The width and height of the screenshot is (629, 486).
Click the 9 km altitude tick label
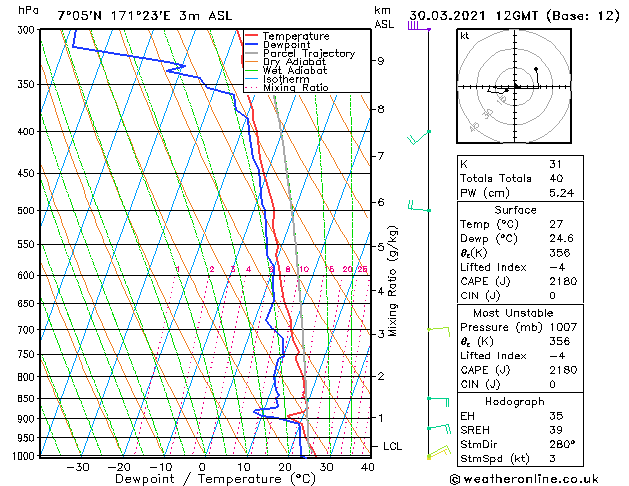tap(381, 61)
